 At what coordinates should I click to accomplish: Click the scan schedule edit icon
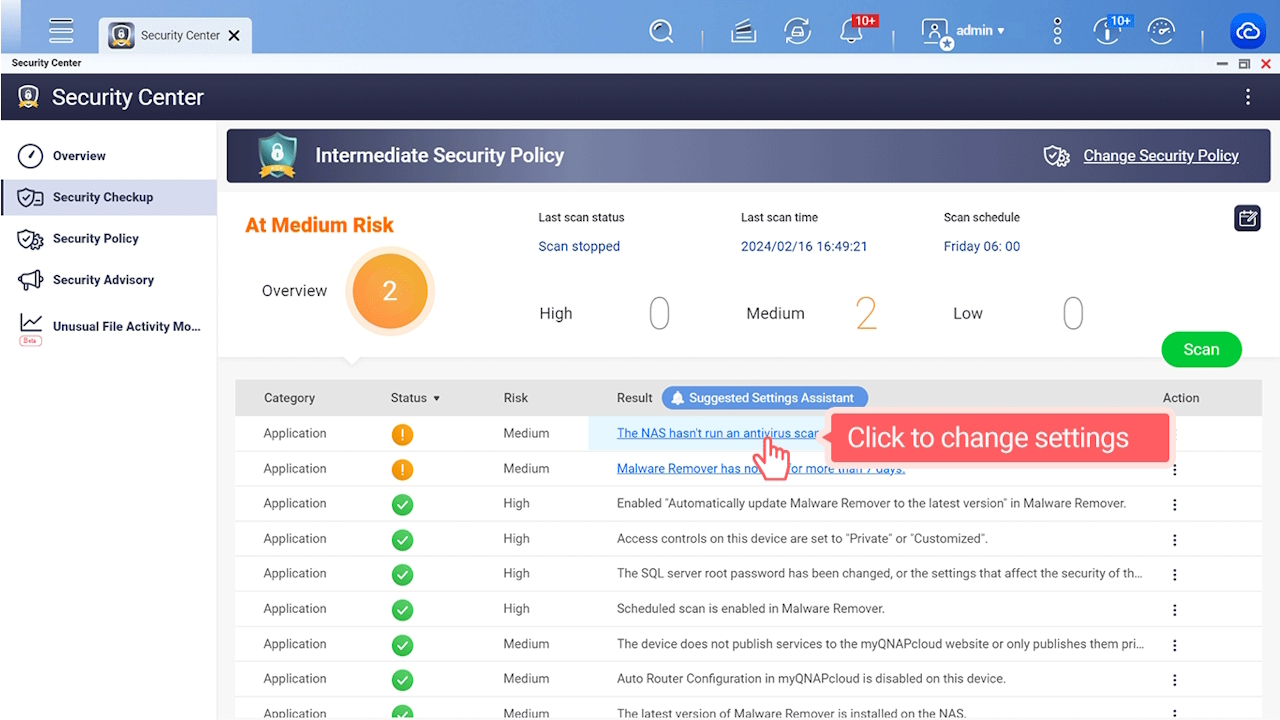[x=1247, y=218]
